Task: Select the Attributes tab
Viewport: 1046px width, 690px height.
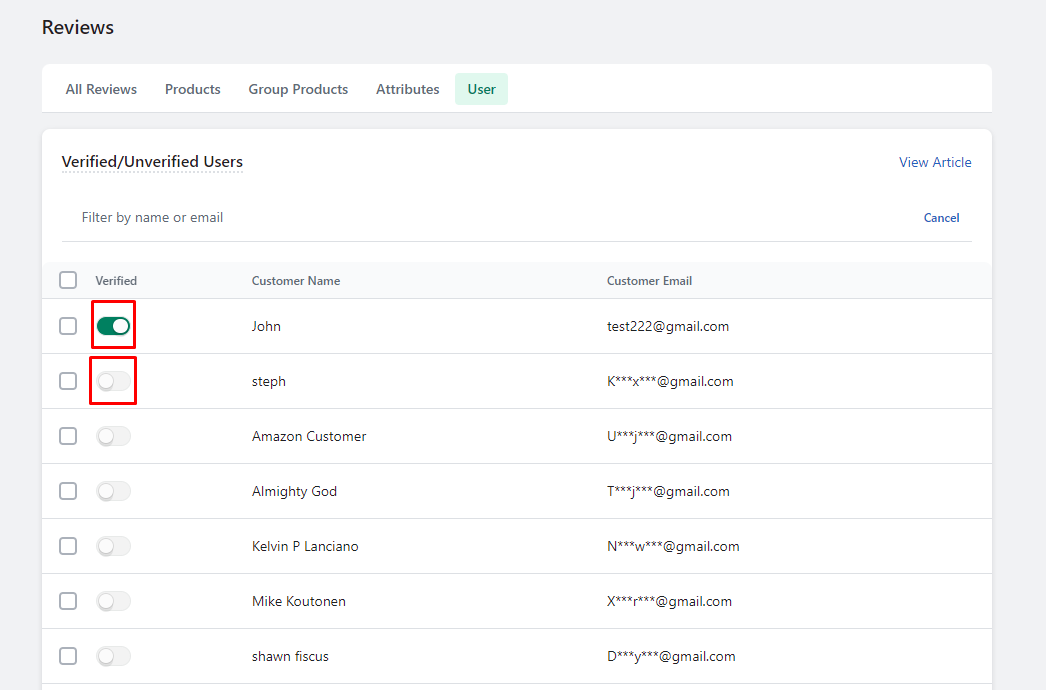Action: click(407, 89)
